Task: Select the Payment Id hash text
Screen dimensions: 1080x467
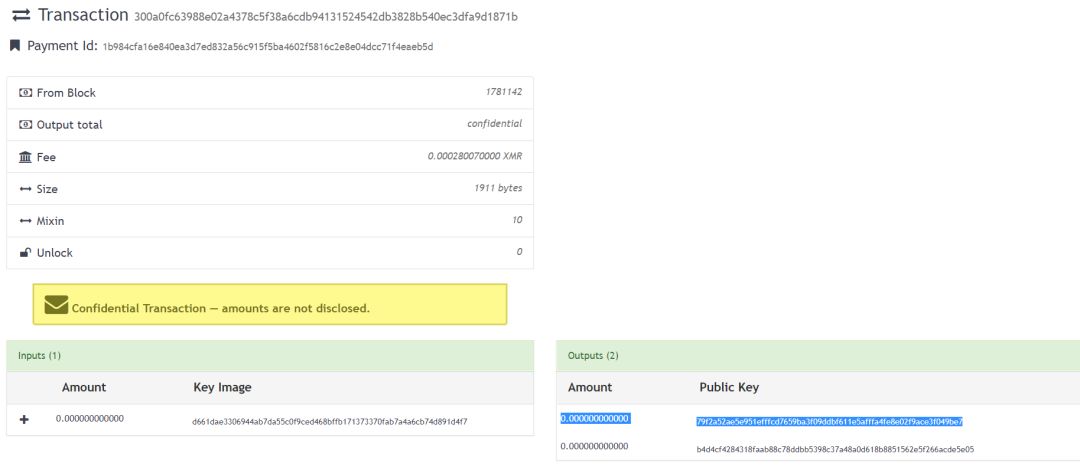Action: [x=268, y=47]
